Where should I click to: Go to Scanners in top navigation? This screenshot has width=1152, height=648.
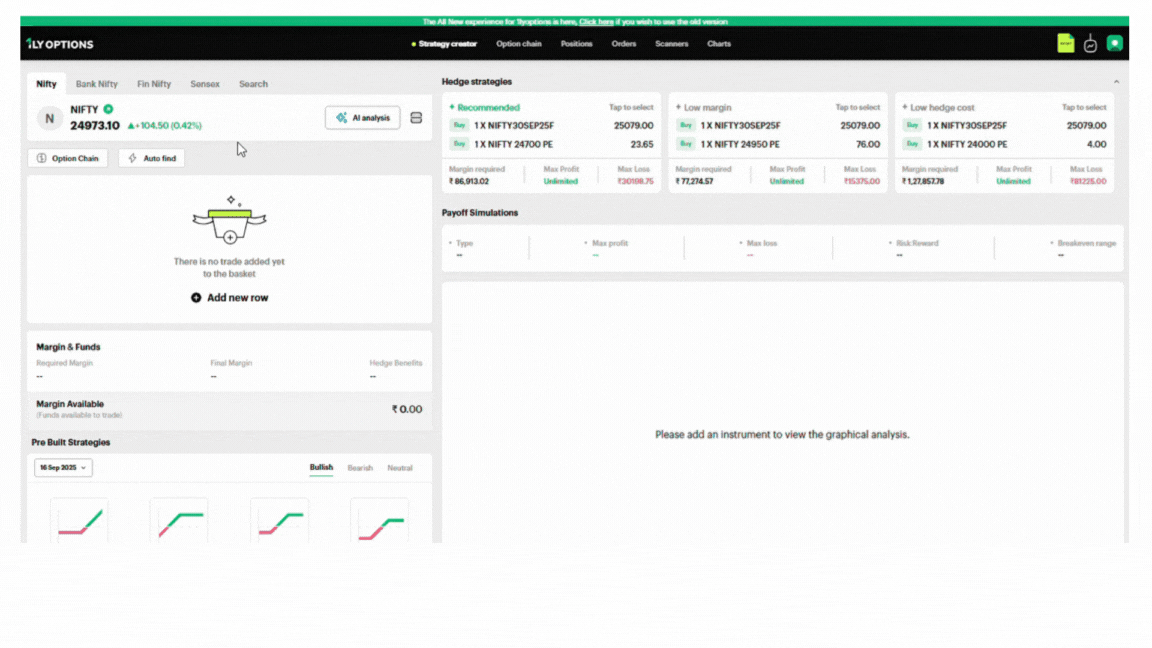point(671,44)
